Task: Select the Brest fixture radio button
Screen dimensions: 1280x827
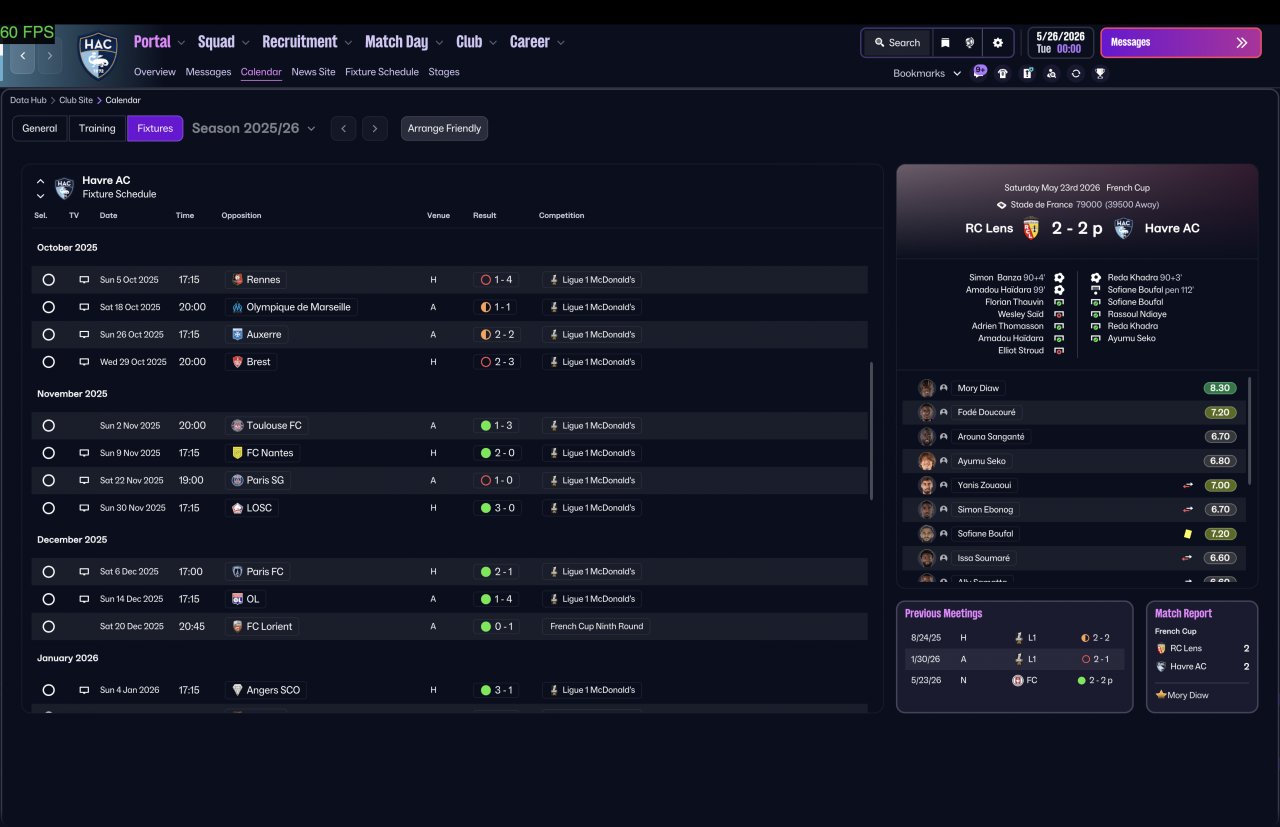Action: click(x=48, y=362)
